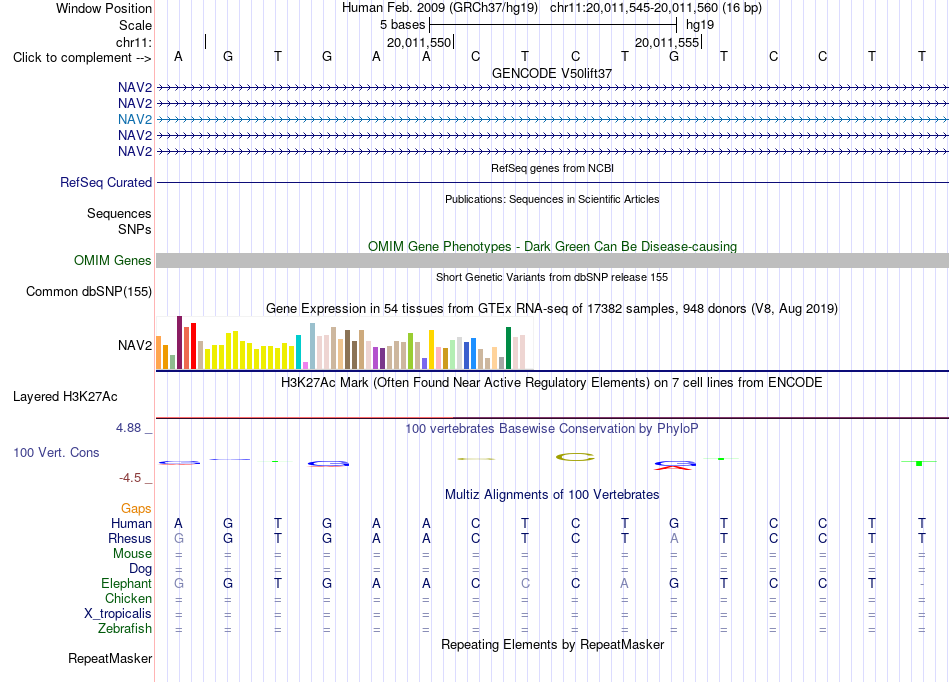Click the 'H3K27Ac Mark' ENCODE track title
Image resolution: width=950 pixels, height=682 pixels.
(x=552, y=383)
